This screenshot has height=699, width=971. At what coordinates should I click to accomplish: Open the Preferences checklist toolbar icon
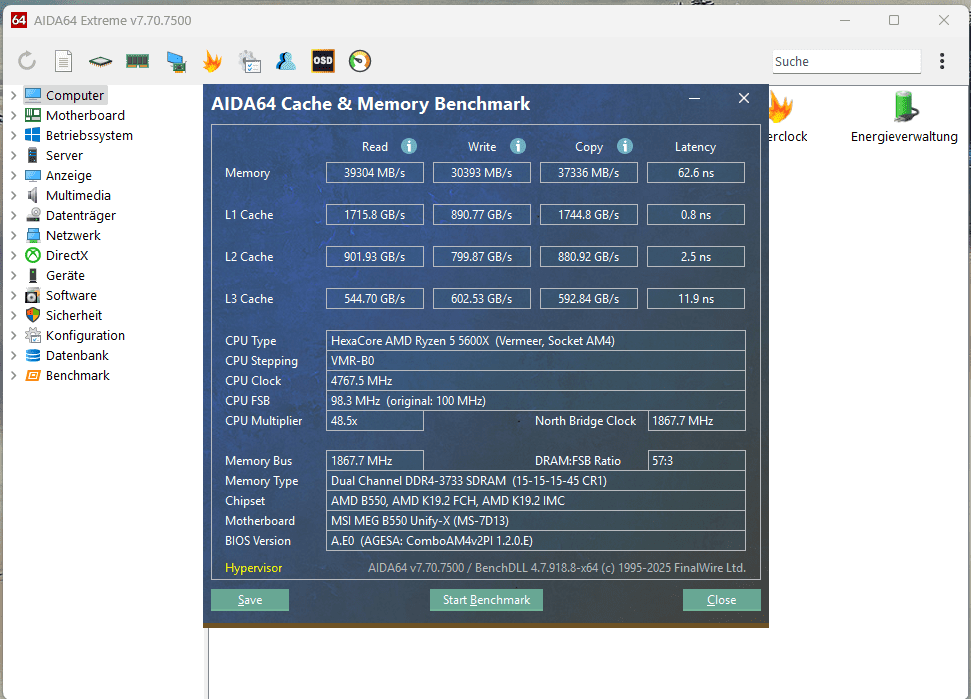(x=250, y=61)
